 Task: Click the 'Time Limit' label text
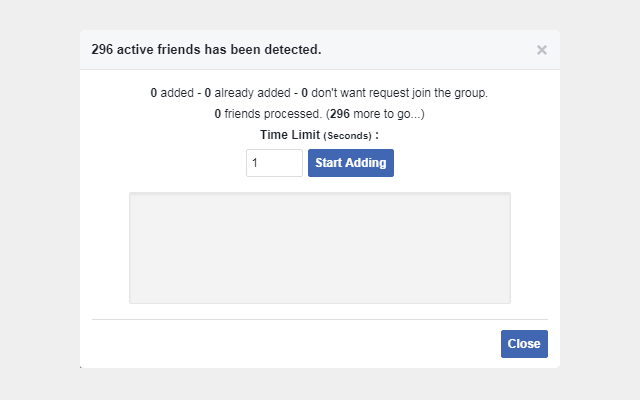click(x=290, y=135)
